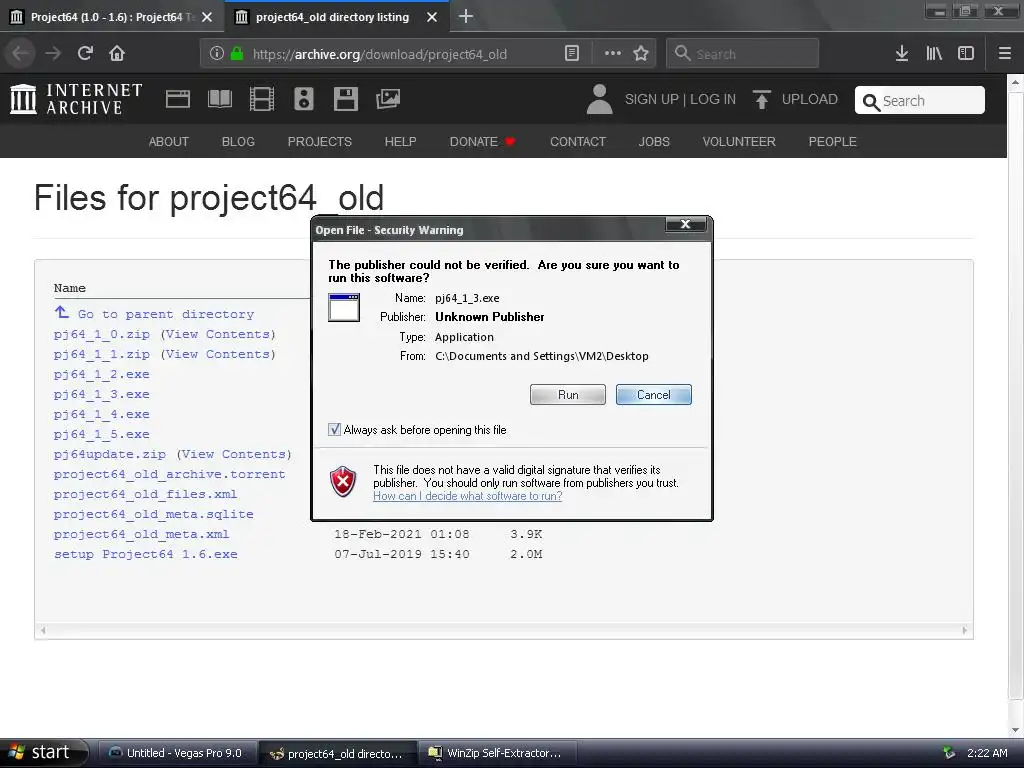Image resolution: width=1024 pixels, height=768 pixels.
Task: Switch to Untitled - Vegas Pro 9.0 taskbar button
Action: click(x=176, y=753)
